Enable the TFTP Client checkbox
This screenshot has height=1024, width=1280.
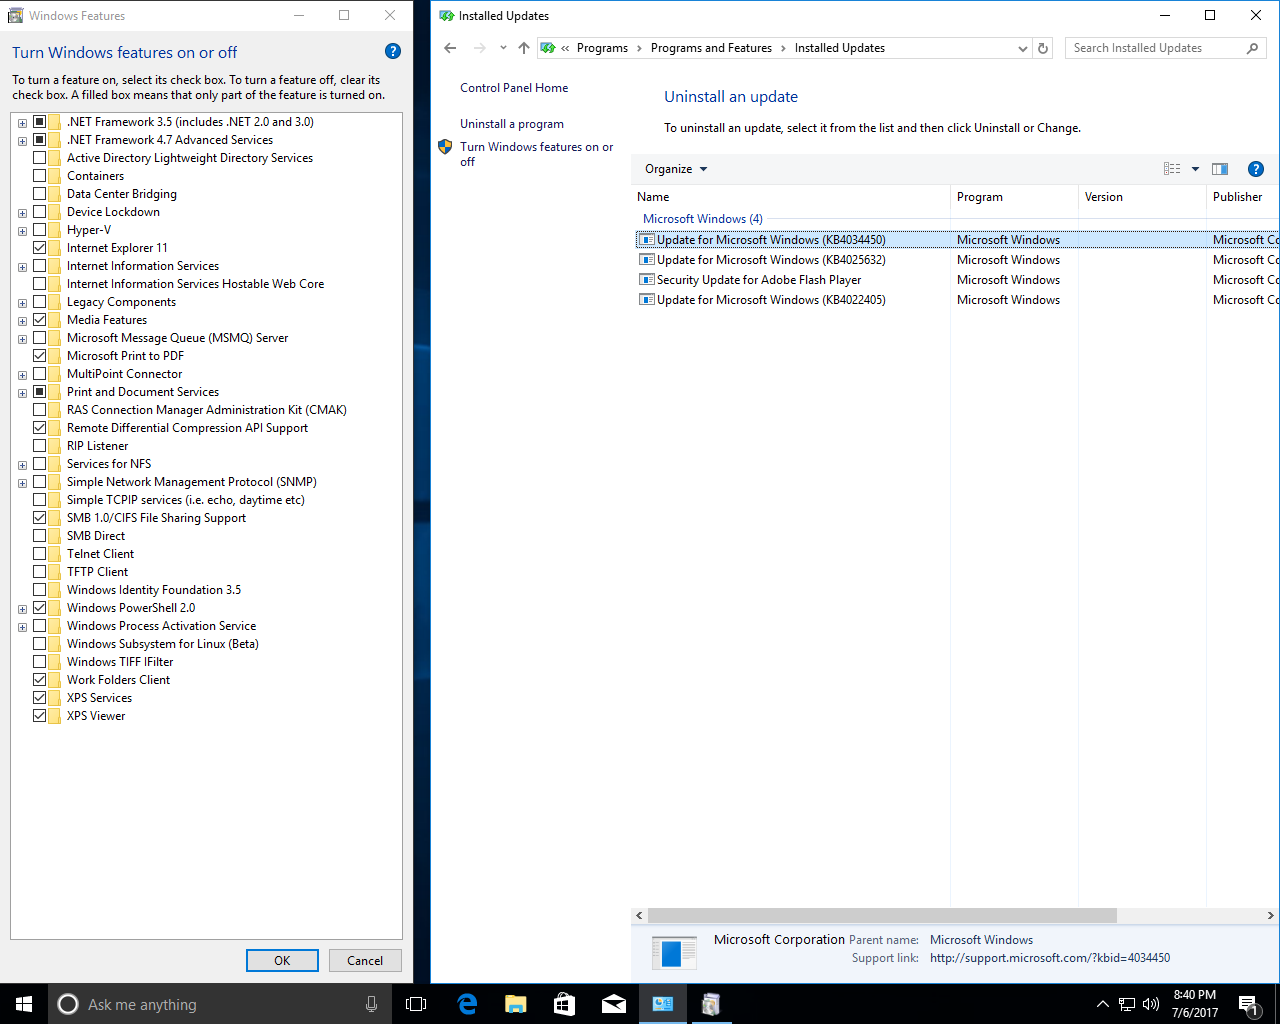(x=40, y=572)
